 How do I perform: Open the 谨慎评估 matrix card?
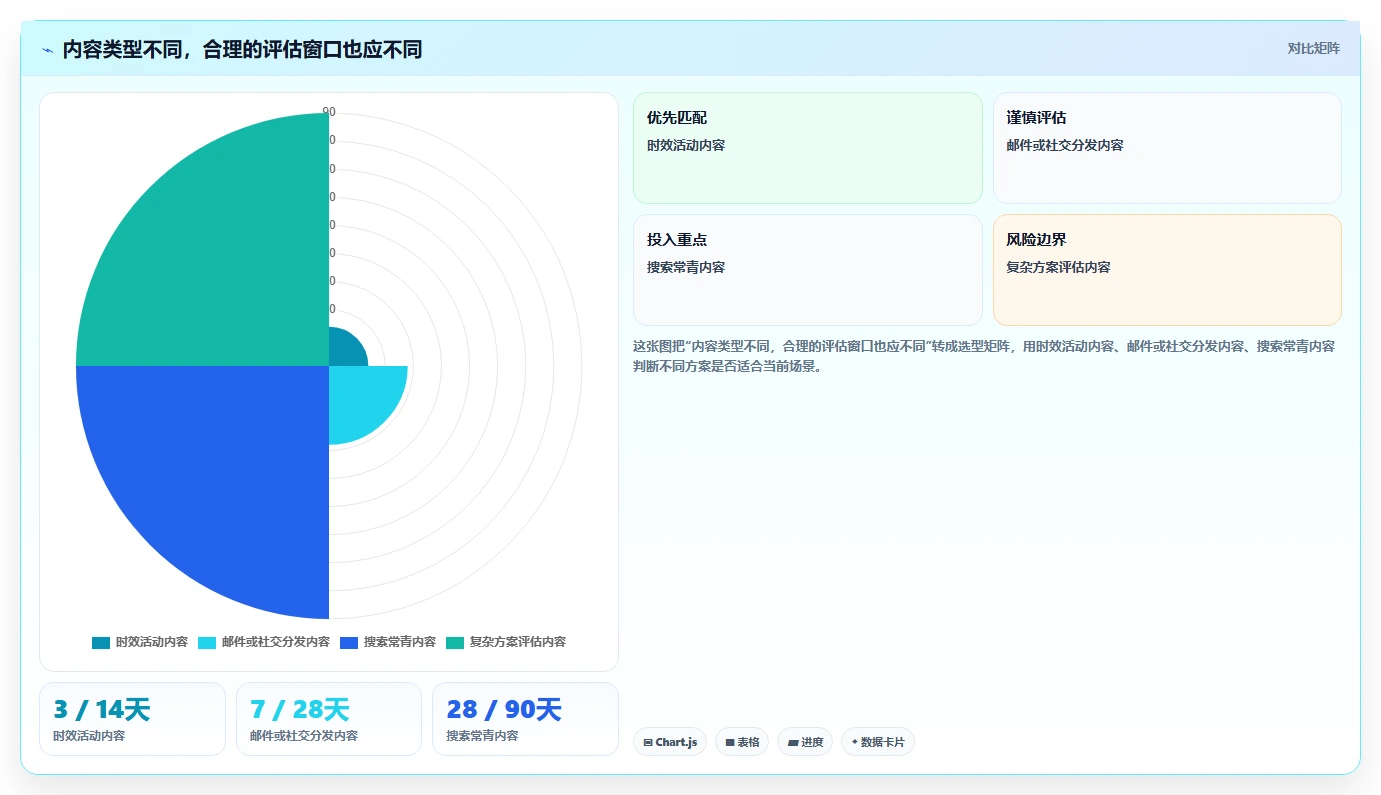point(1167,148)
